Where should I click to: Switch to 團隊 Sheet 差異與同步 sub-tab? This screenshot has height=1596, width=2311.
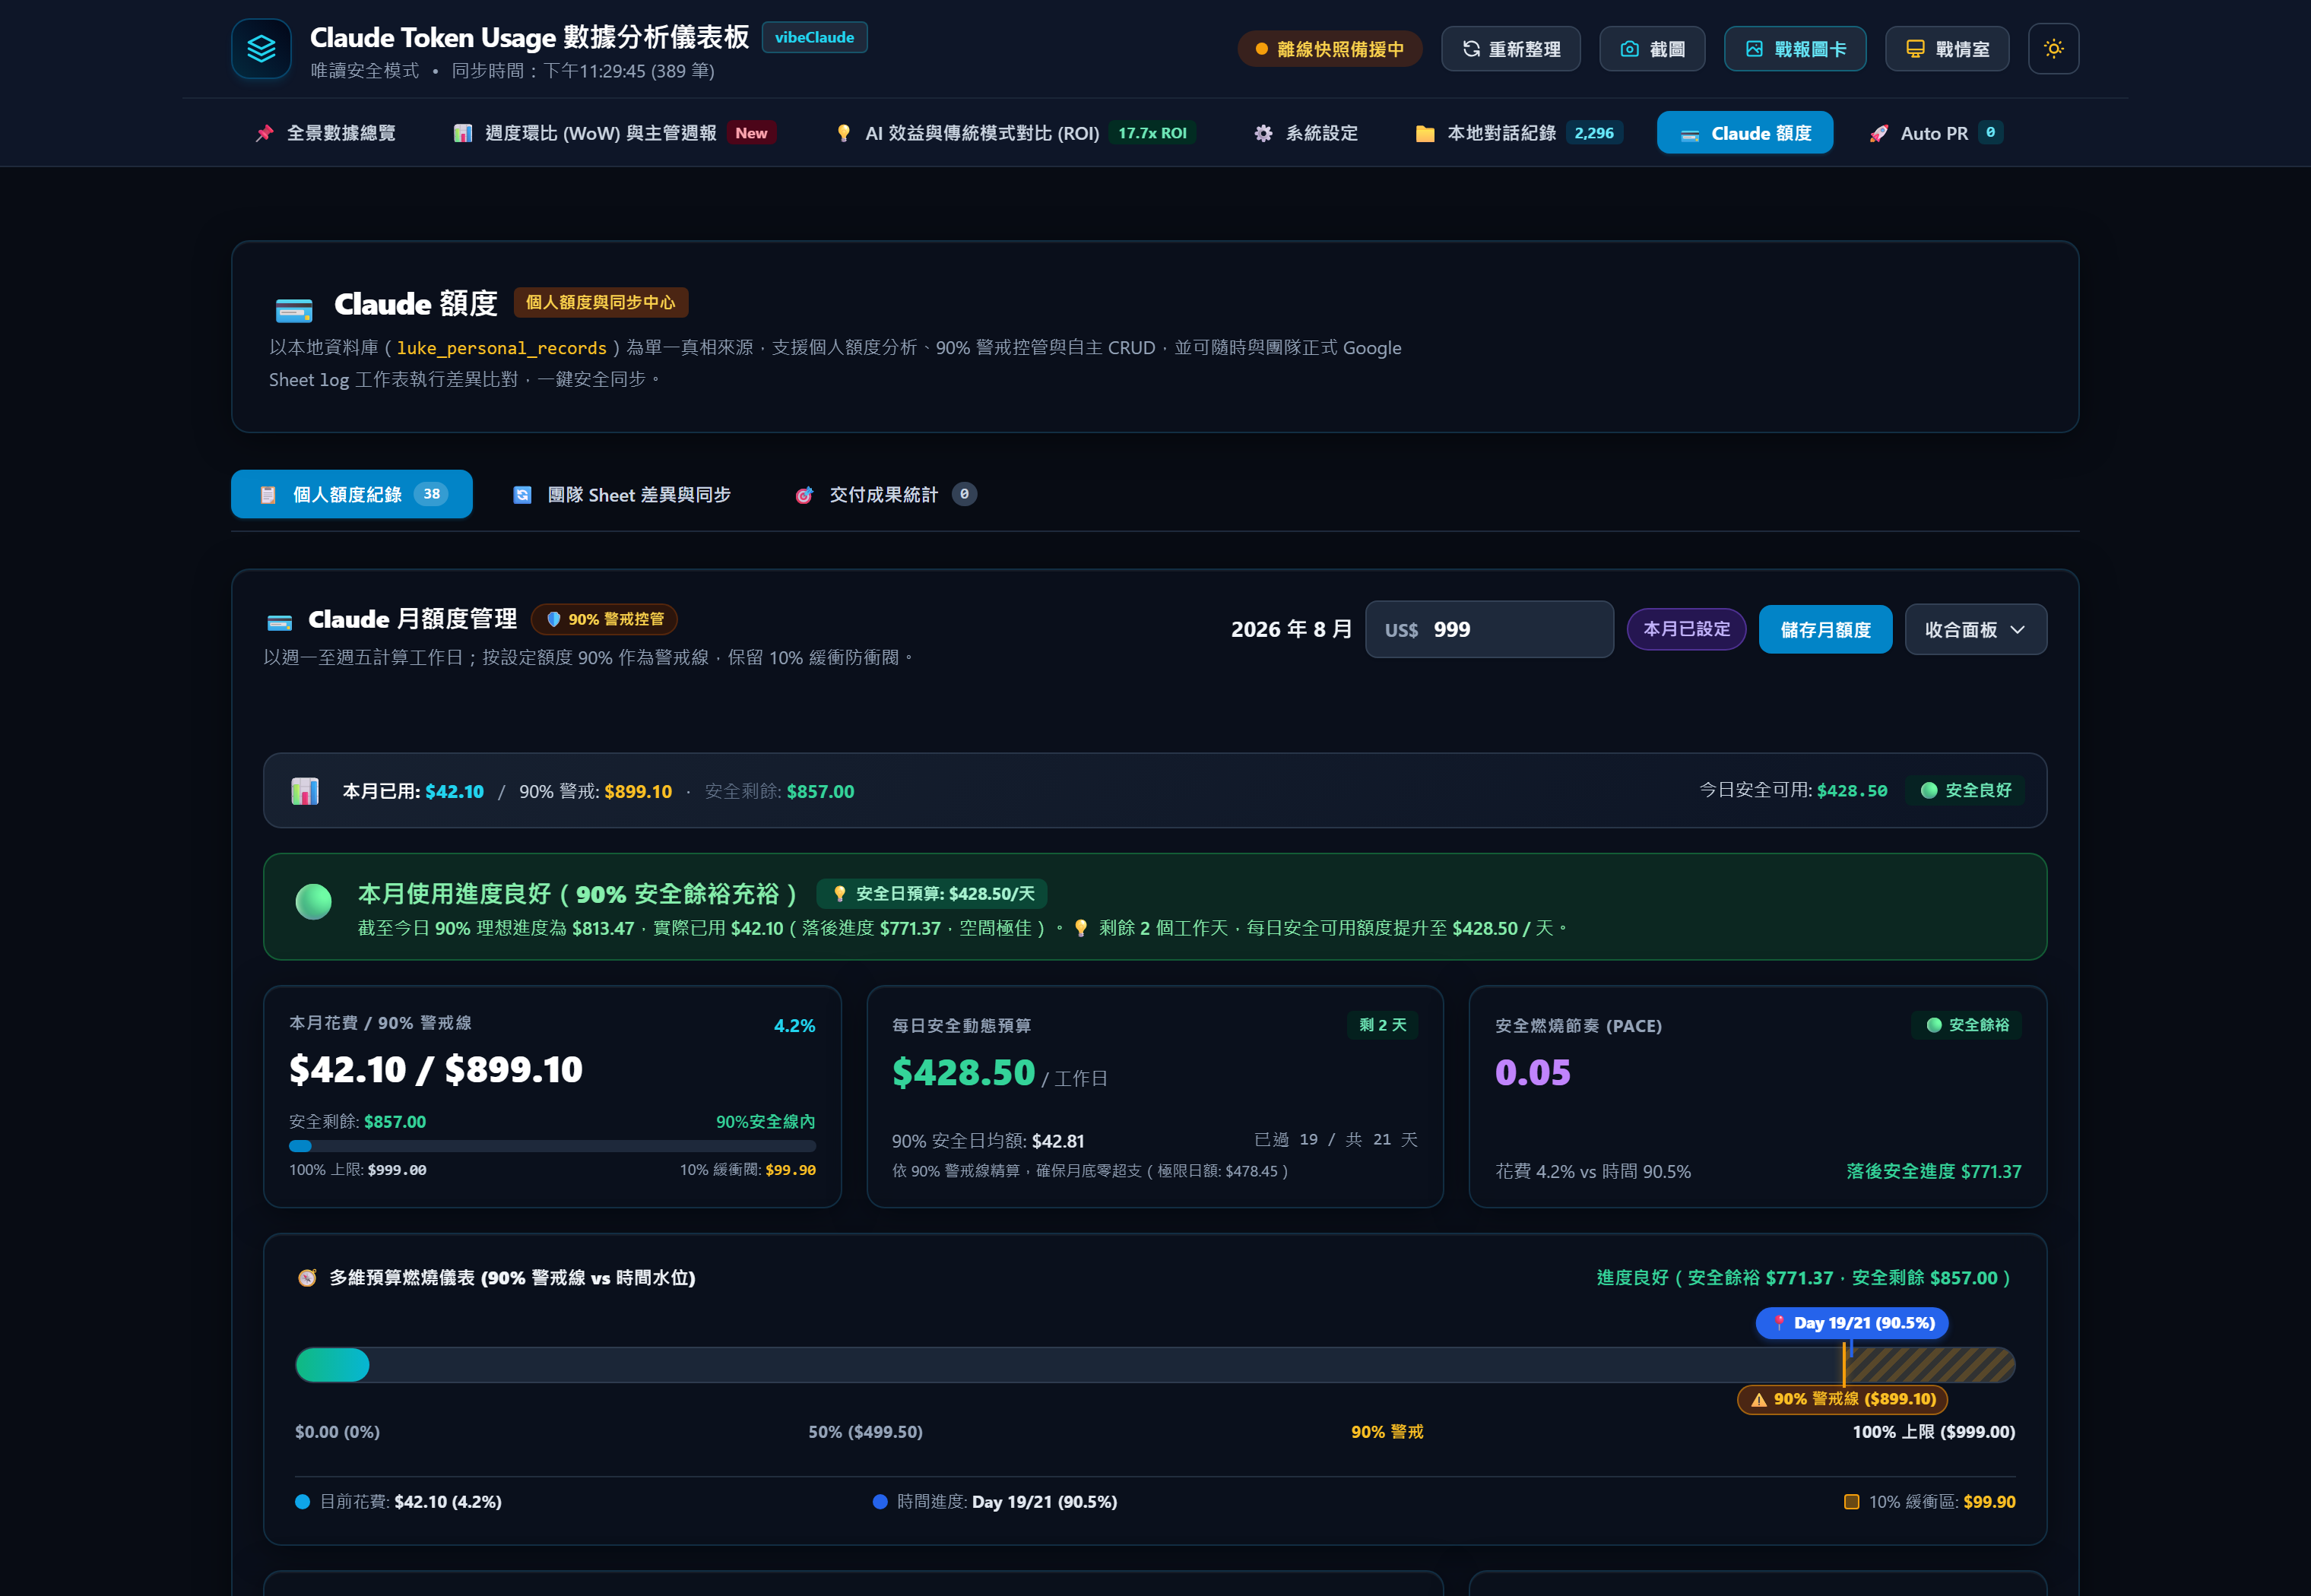[622, 494]
